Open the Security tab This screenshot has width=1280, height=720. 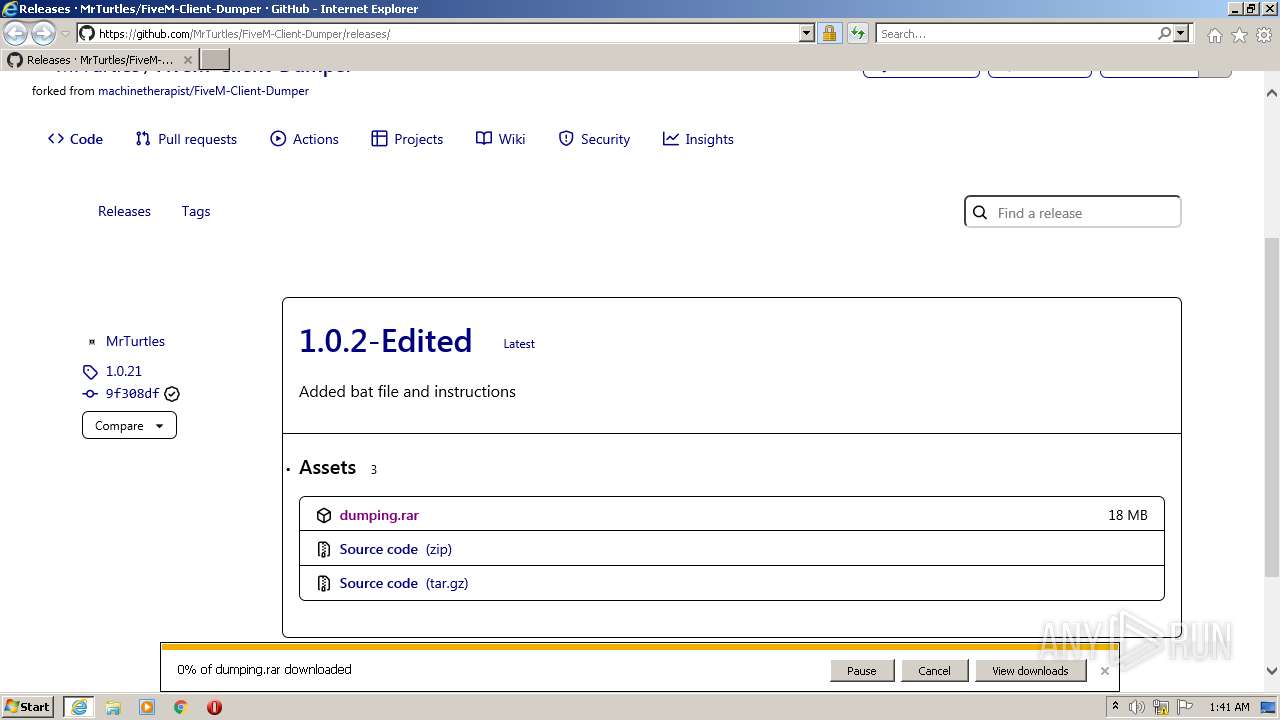point(594,139)
